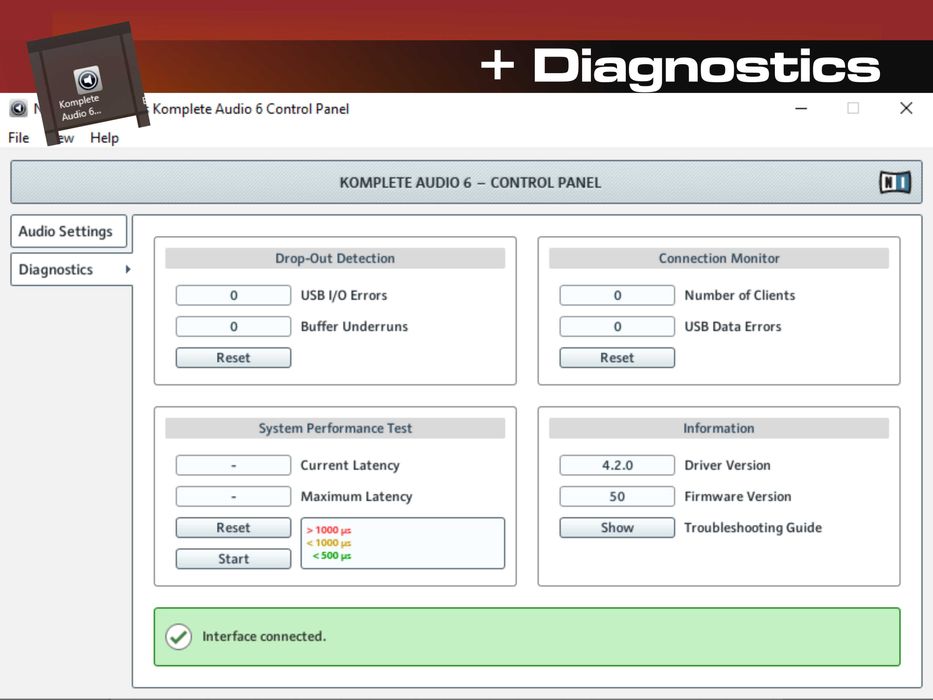Select the Diagnostics tab

[71, 269]
